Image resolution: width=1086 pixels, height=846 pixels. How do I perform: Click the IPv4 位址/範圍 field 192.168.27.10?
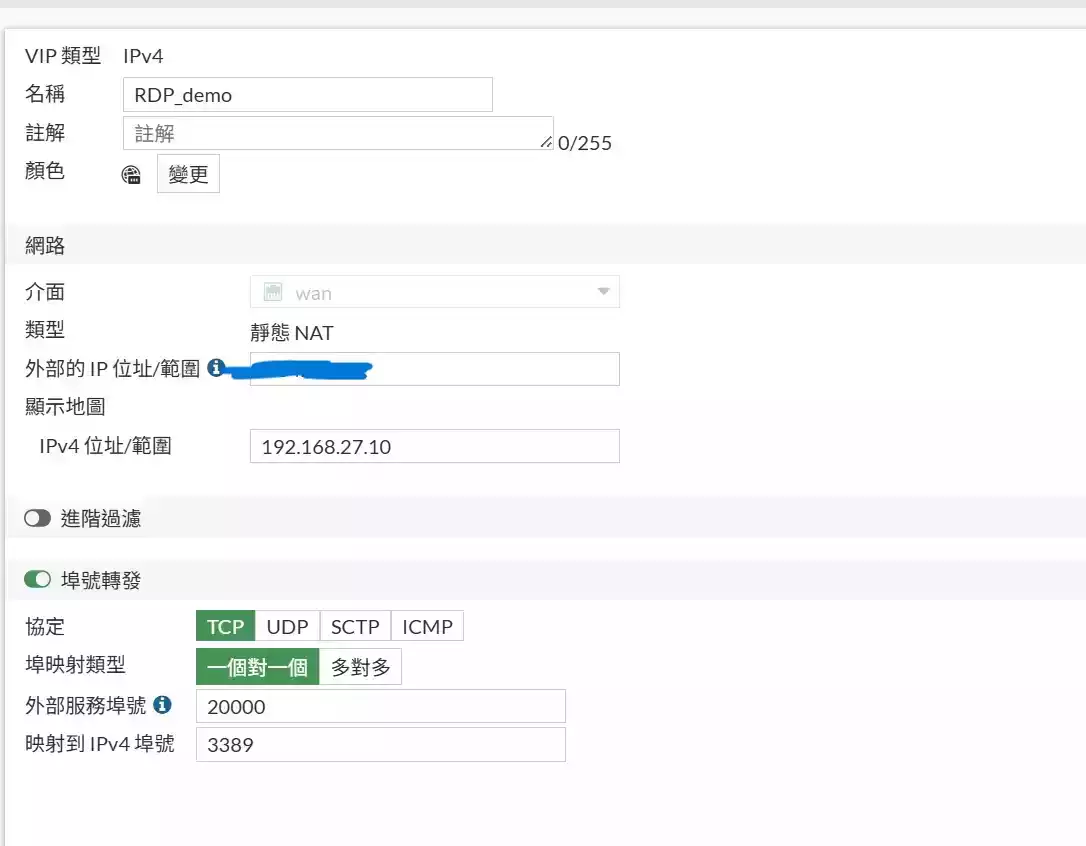coord(434,446)
